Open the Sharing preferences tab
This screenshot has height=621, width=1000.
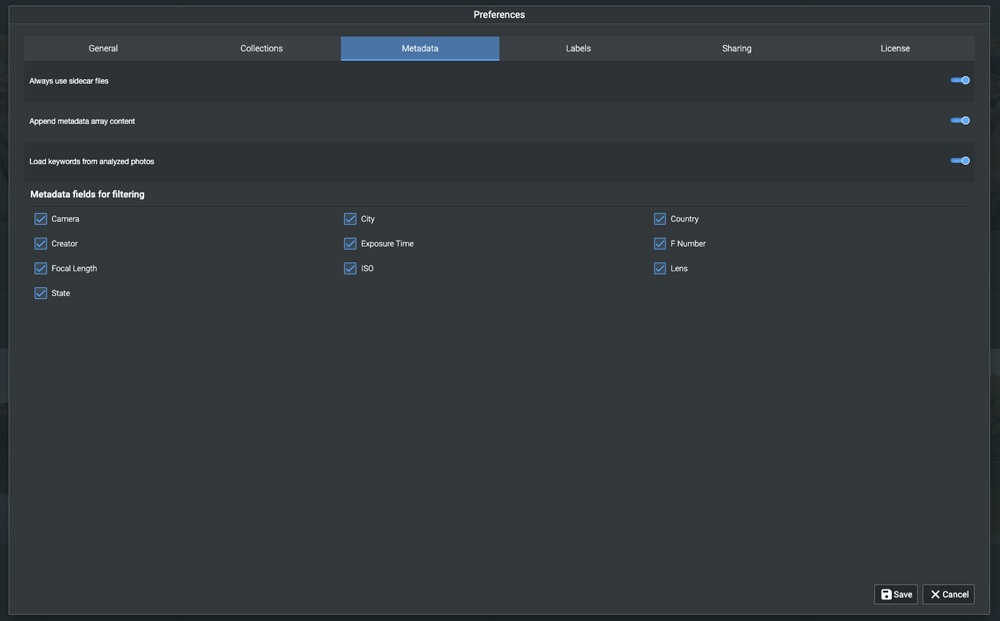click(x=736, y=48)
